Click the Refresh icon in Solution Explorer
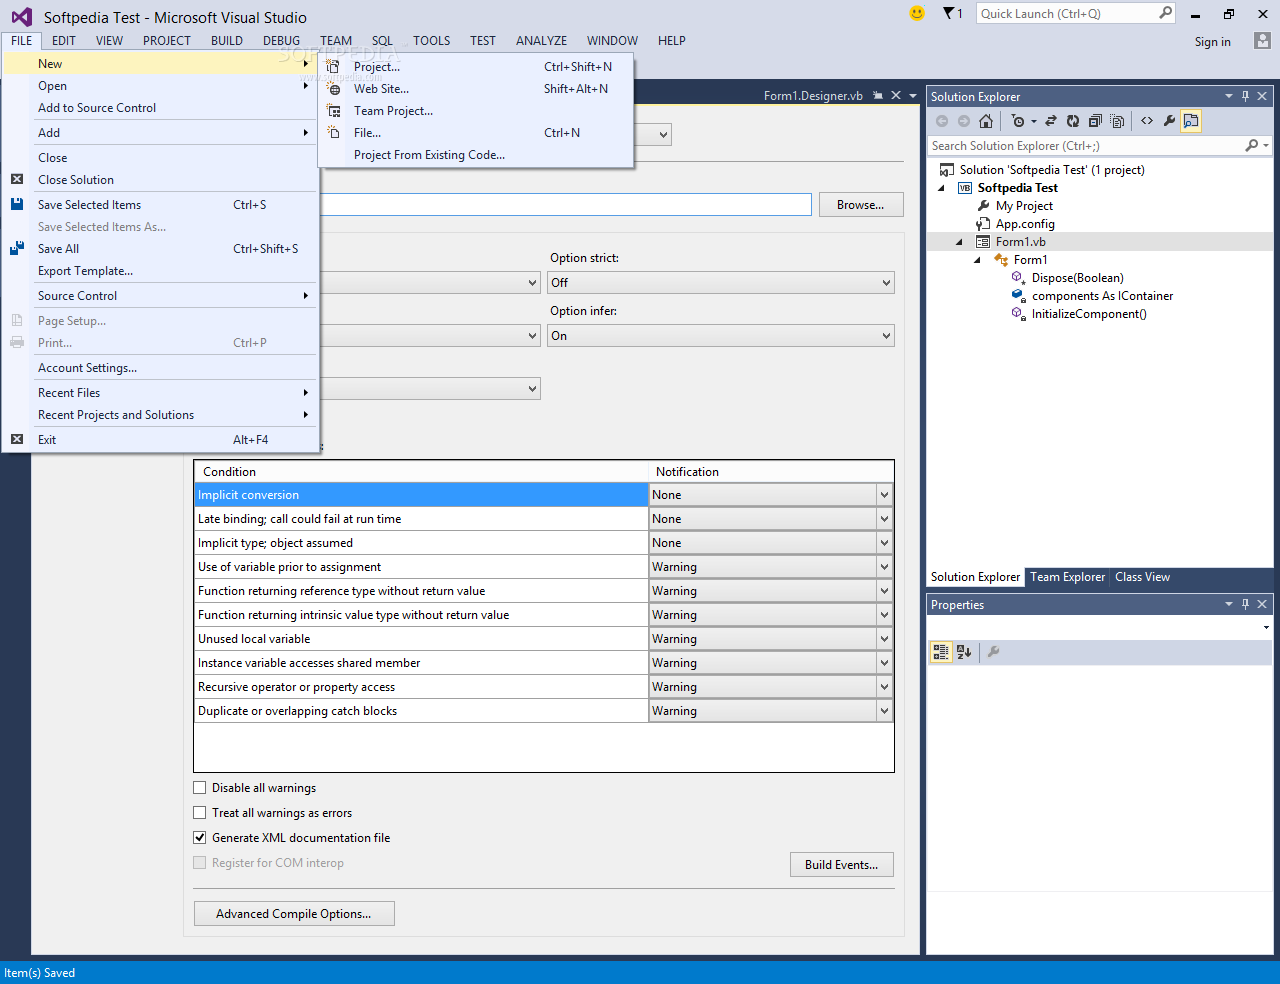Image resolution: width=1280 pixels, height=984 pixels. click(1073, 121)
